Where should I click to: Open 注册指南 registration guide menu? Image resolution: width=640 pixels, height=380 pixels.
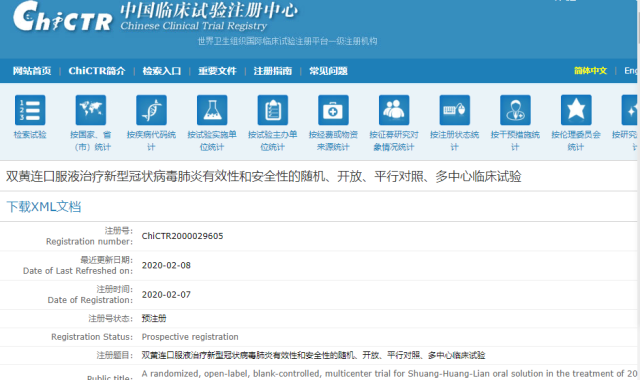point(273,71)
